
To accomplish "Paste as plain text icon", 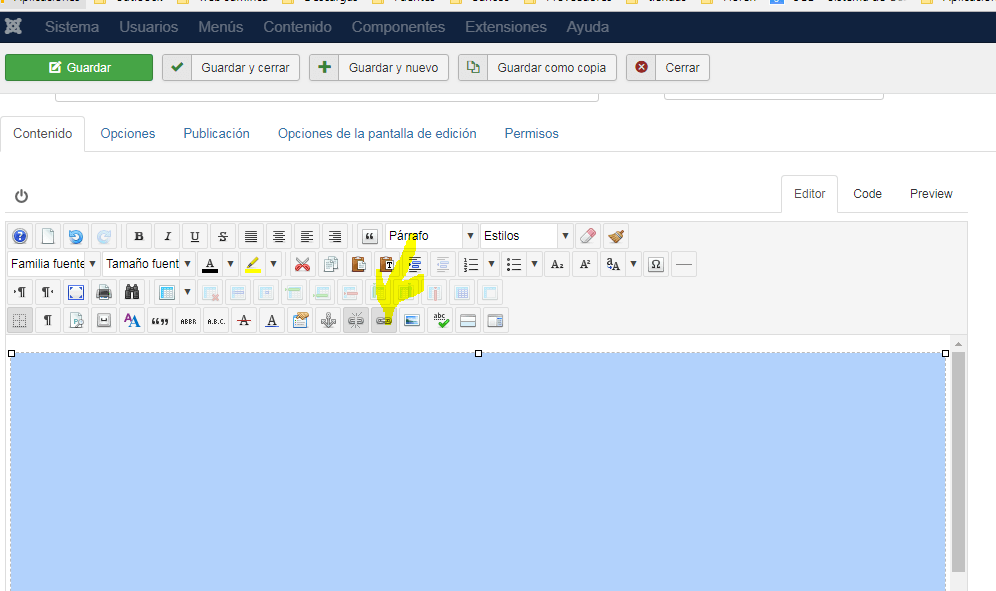I will 387,264.
